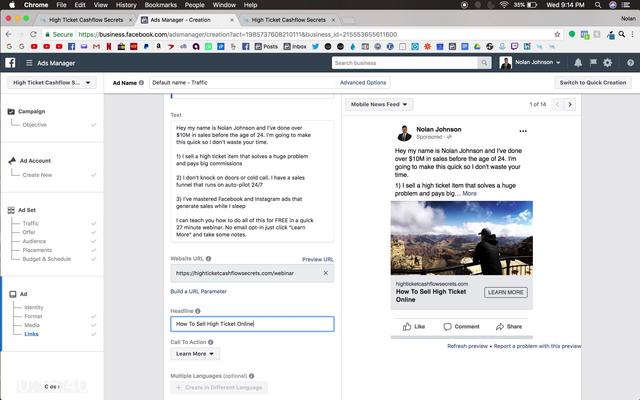Click Switch to Quick Creation button
This screenshot has height=400, width=640.
point(593,82)
